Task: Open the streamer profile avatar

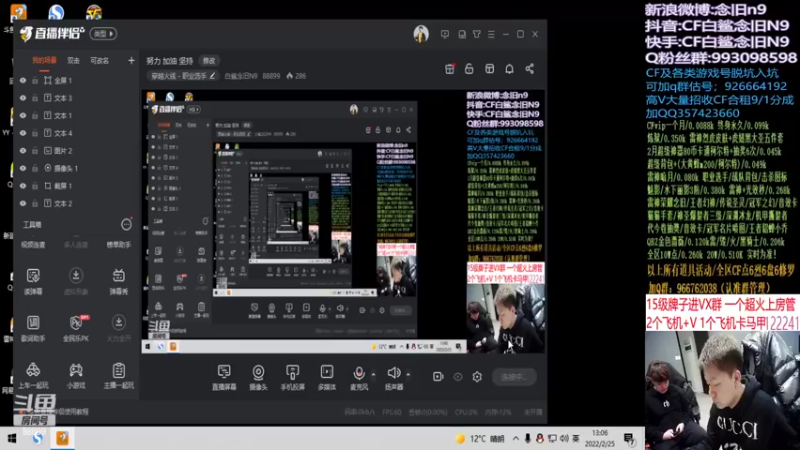Action: pos(421,34)
